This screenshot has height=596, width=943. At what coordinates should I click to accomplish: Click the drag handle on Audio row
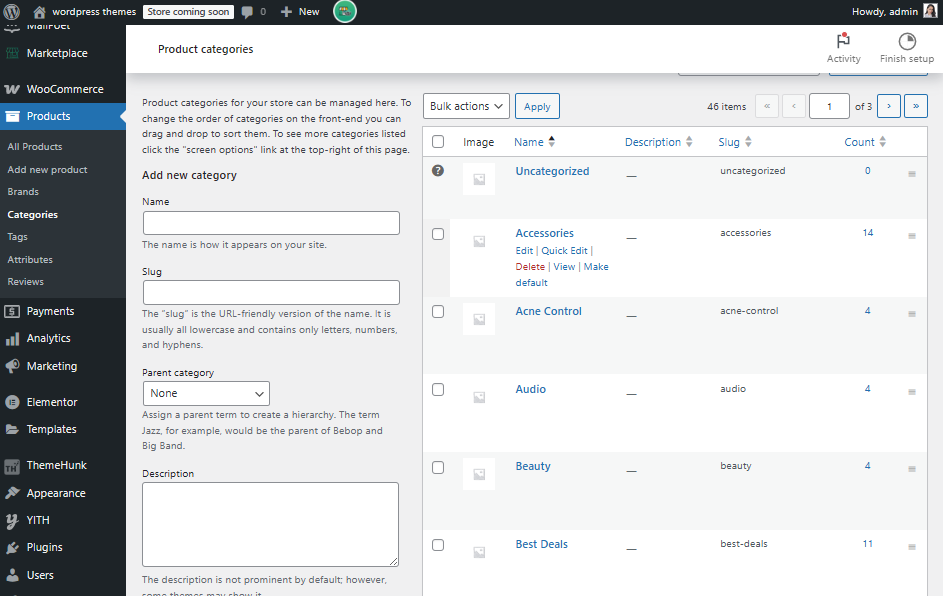[912, 392]
